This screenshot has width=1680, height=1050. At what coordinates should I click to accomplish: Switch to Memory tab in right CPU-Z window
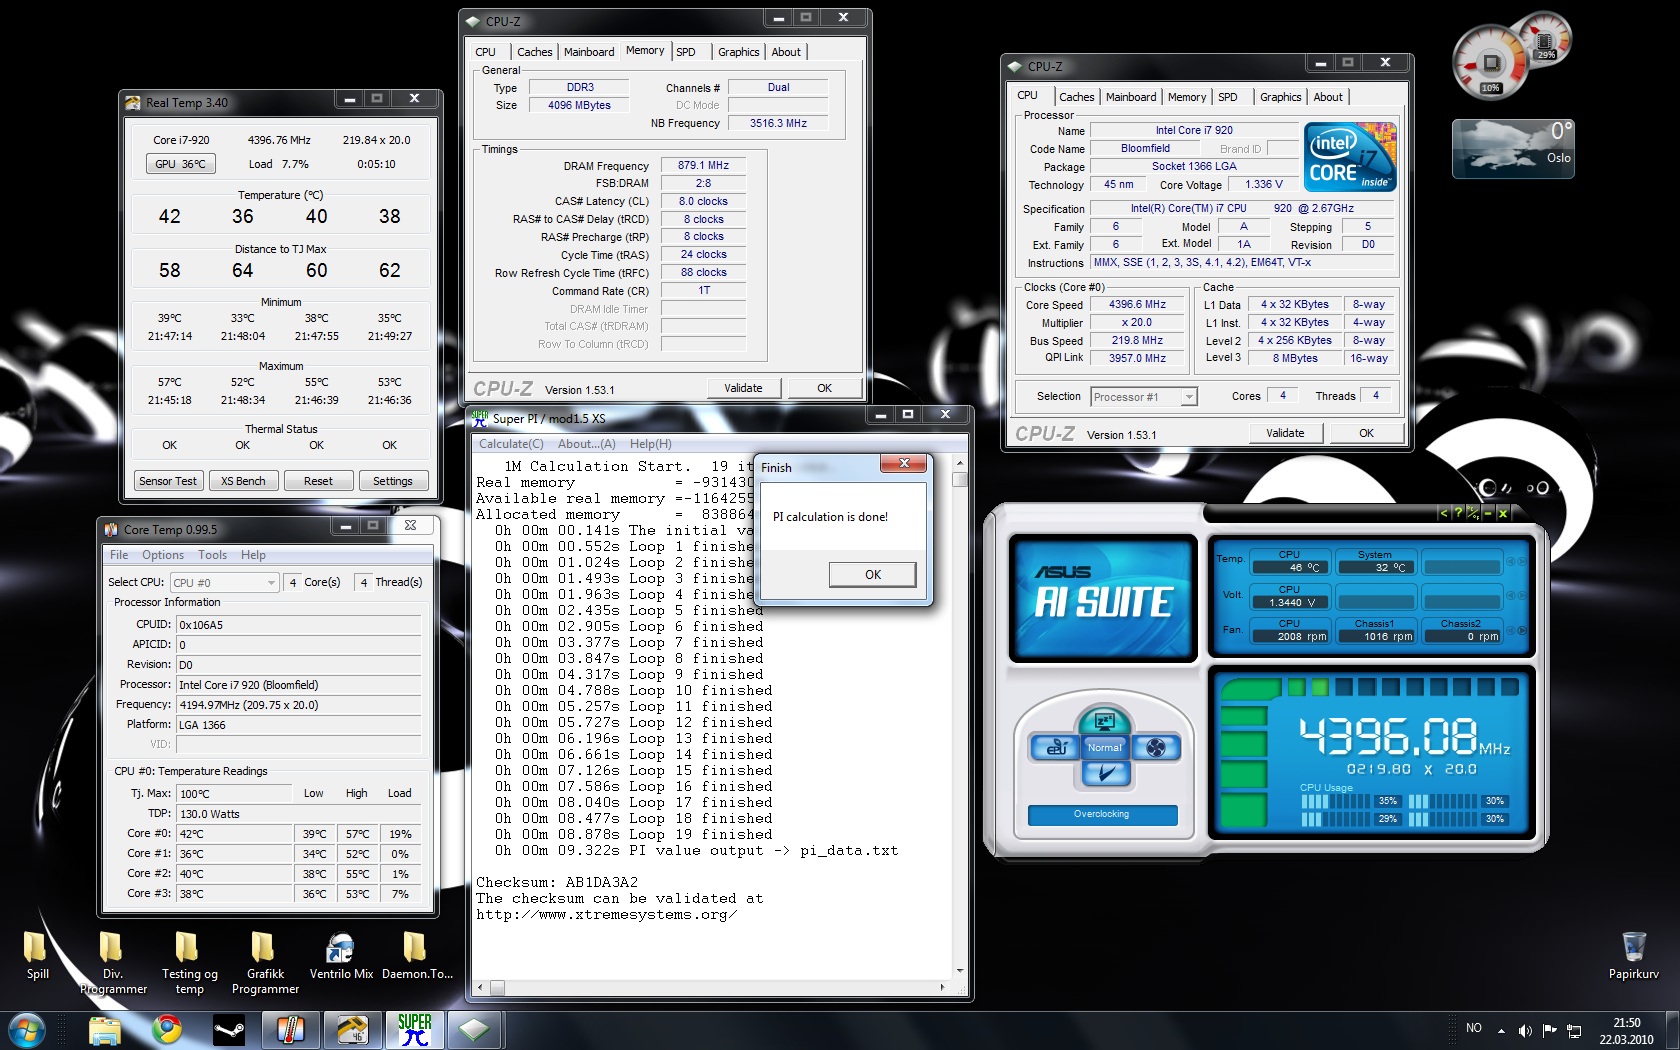1187,97
